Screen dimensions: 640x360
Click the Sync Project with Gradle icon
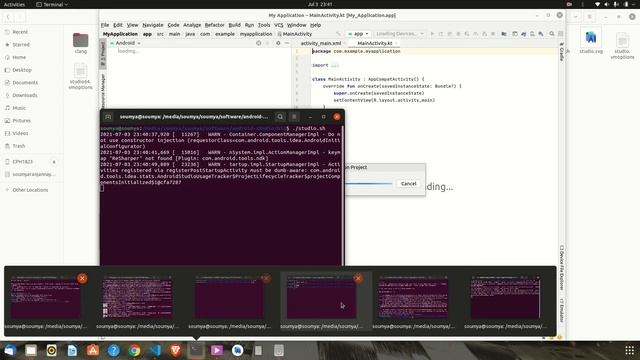[523, 34]
